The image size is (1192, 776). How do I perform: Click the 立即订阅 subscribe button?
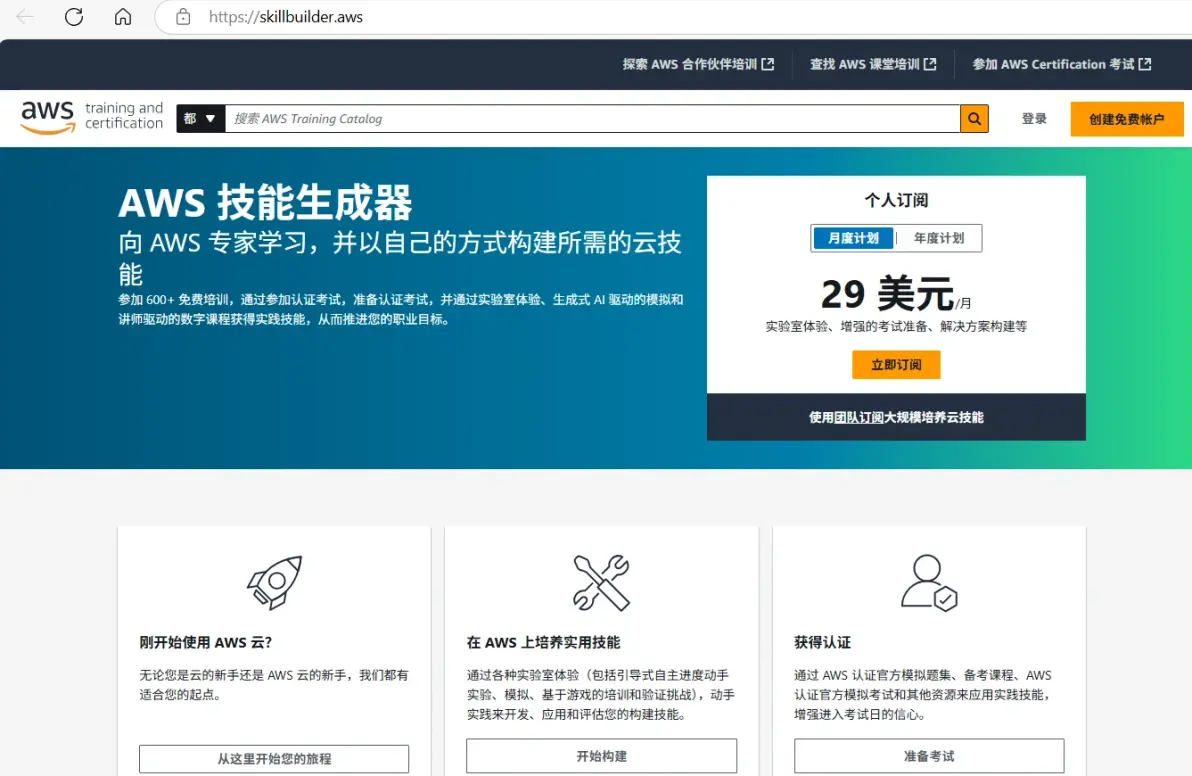click(896, 365)
